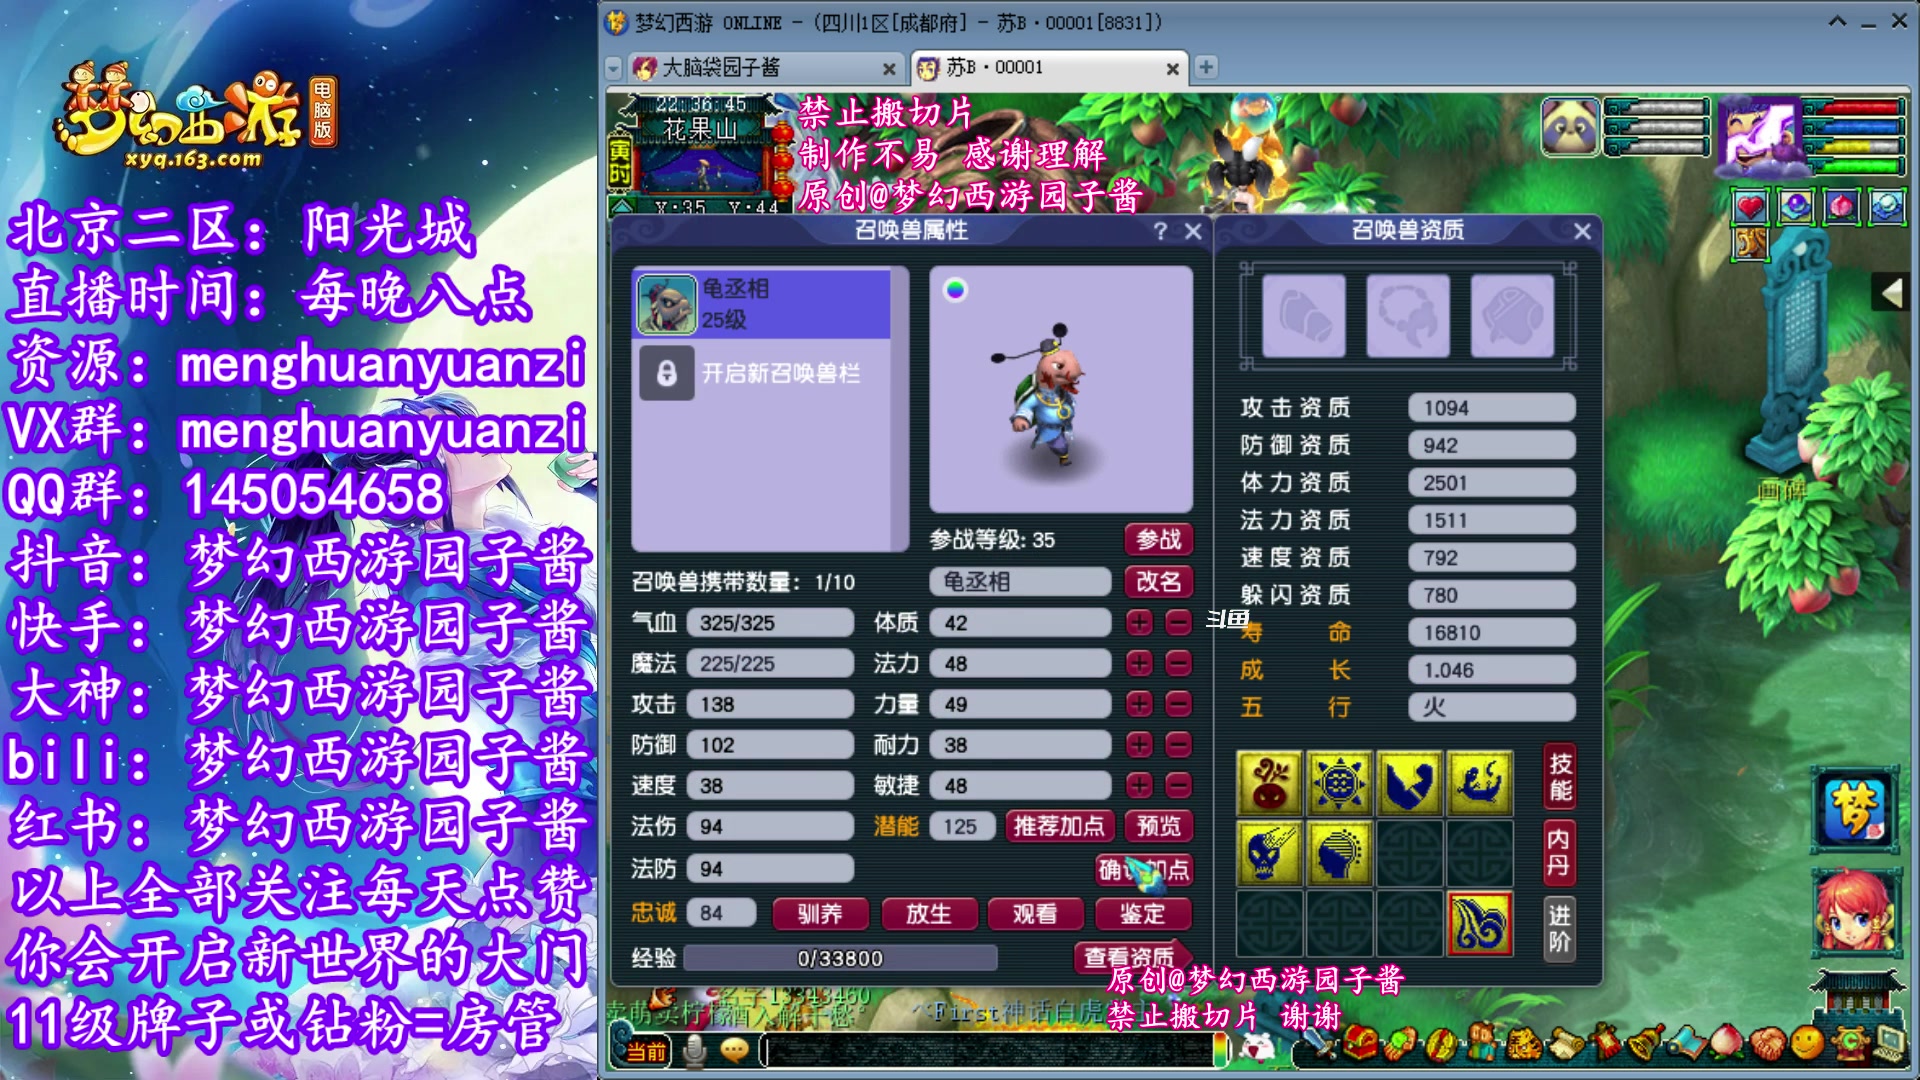Image resolution: width=1920 pixels, height=1080 pixels.
Task: Click the pet name field 龟丞相
Action: (1020, 582)
